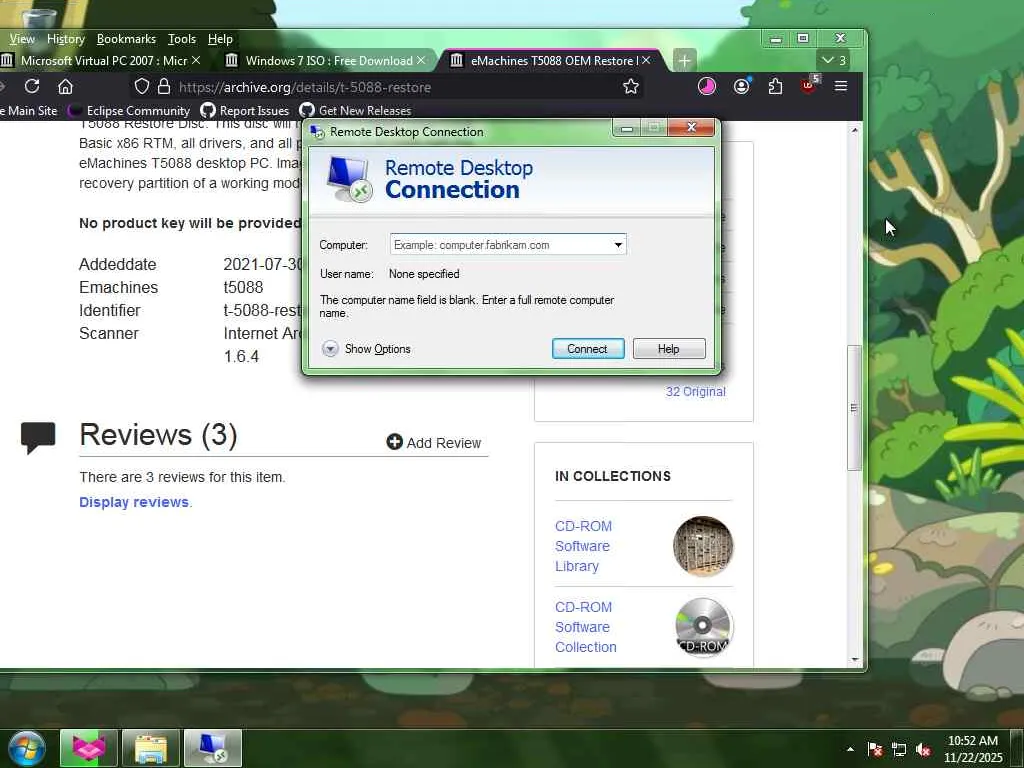Screen dimensions: 1024x768
Task: Open Report Issues GitHub bookmark
Action: pos(245,110)
